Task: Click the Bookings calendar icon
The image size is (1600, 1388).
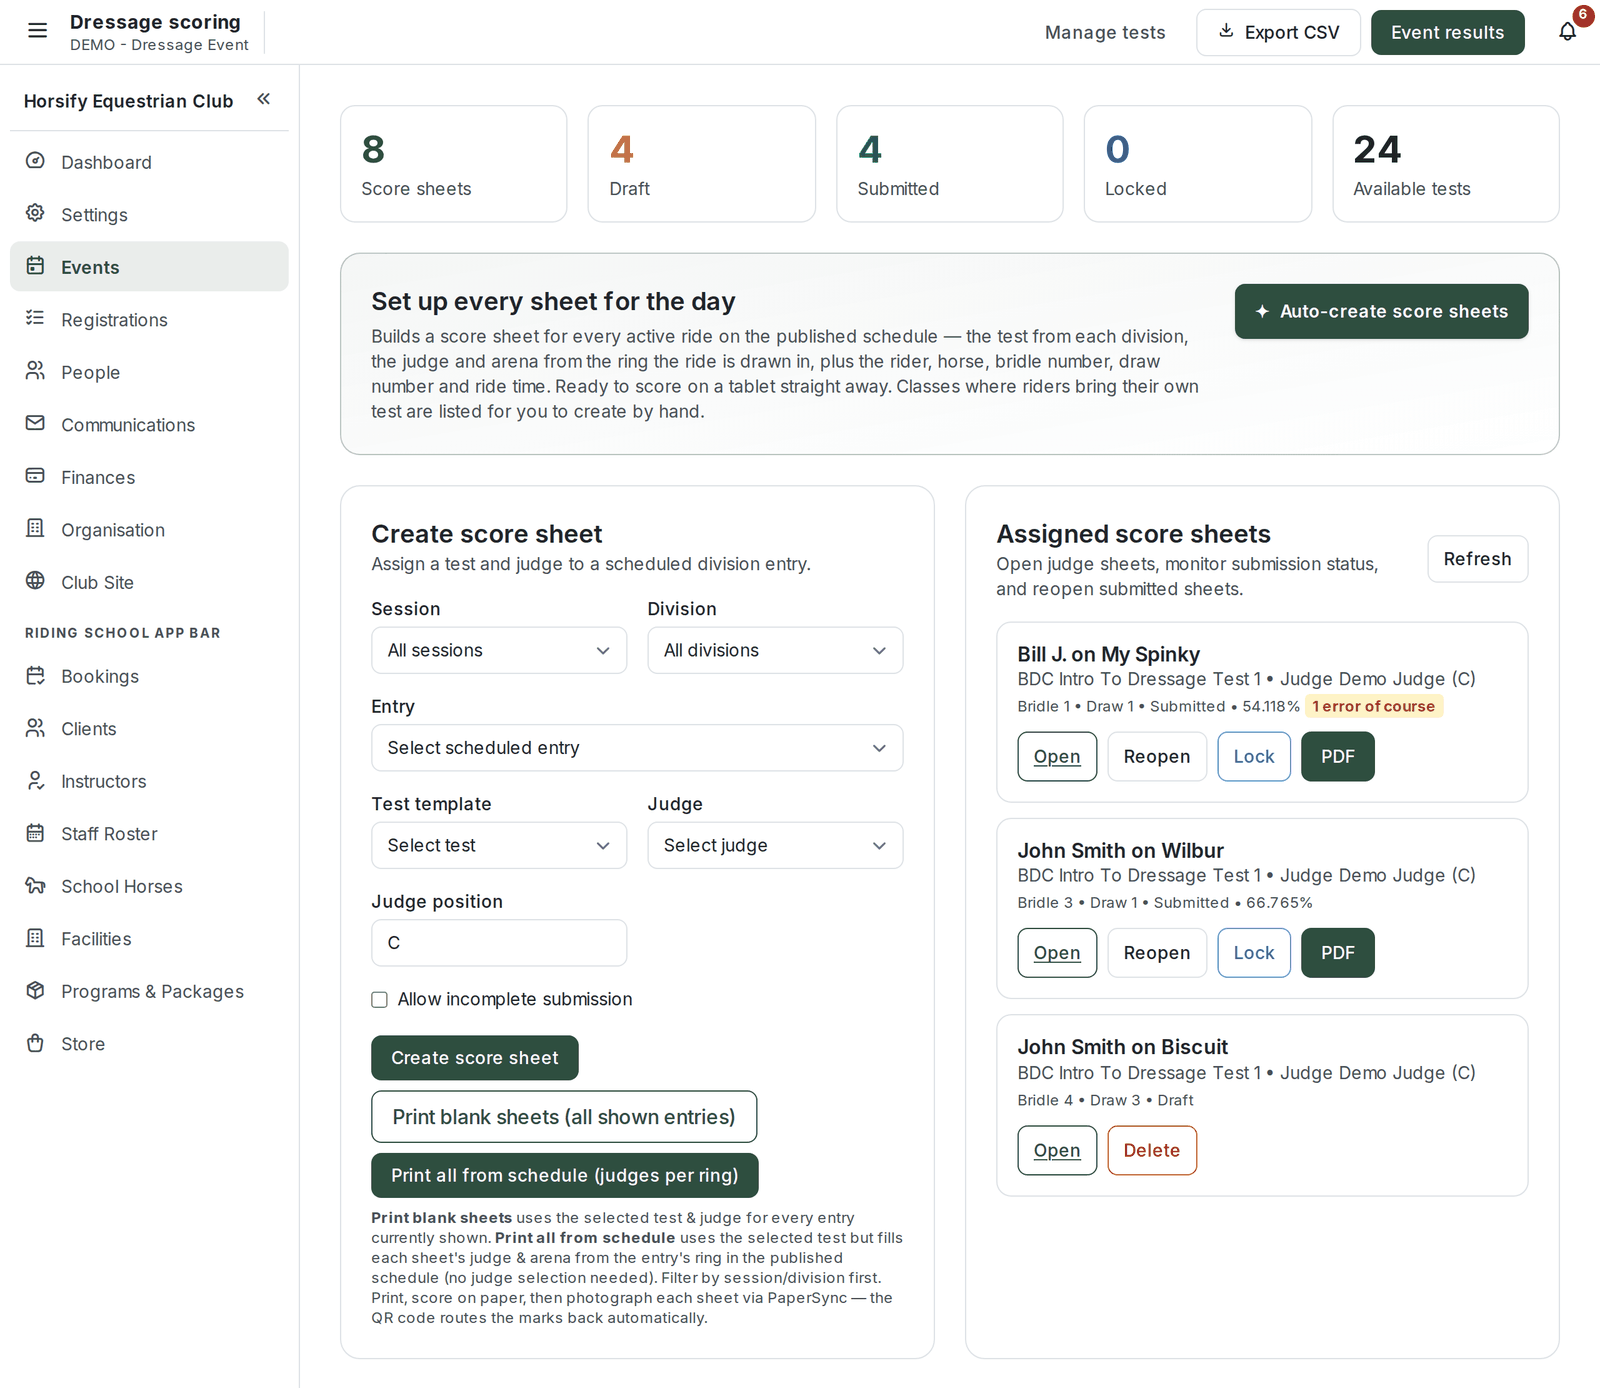Action: click(35, 675)
